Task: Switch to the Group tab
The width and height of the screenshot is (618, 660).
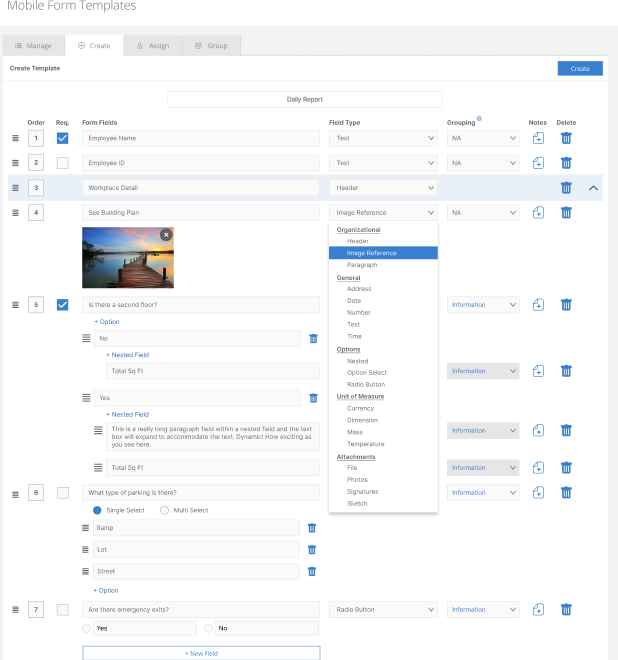Action: point(211,45)
